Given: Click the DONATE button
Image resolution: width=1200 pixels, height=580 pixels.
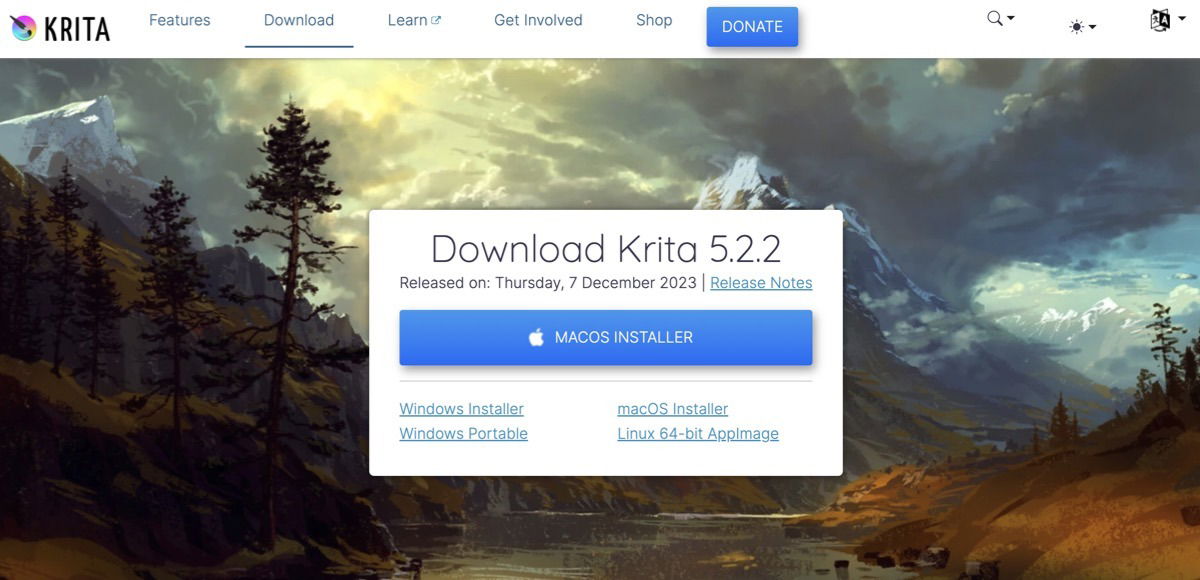Looking at the screenshot, I should [752, 26].
